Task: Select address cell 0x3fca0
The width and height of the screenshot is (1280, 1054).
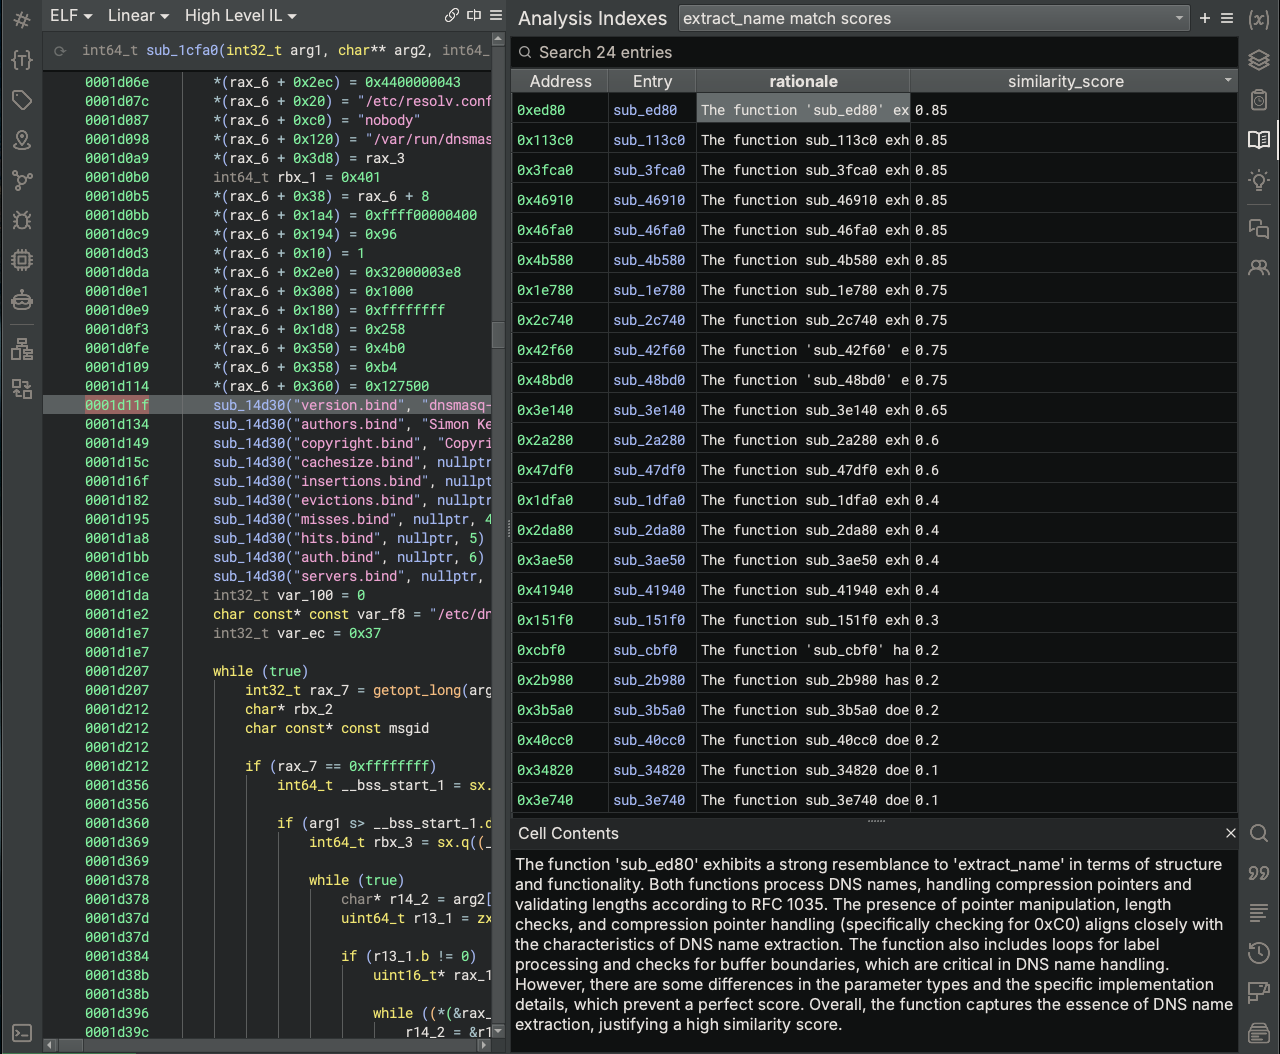Action: point(560,170)
